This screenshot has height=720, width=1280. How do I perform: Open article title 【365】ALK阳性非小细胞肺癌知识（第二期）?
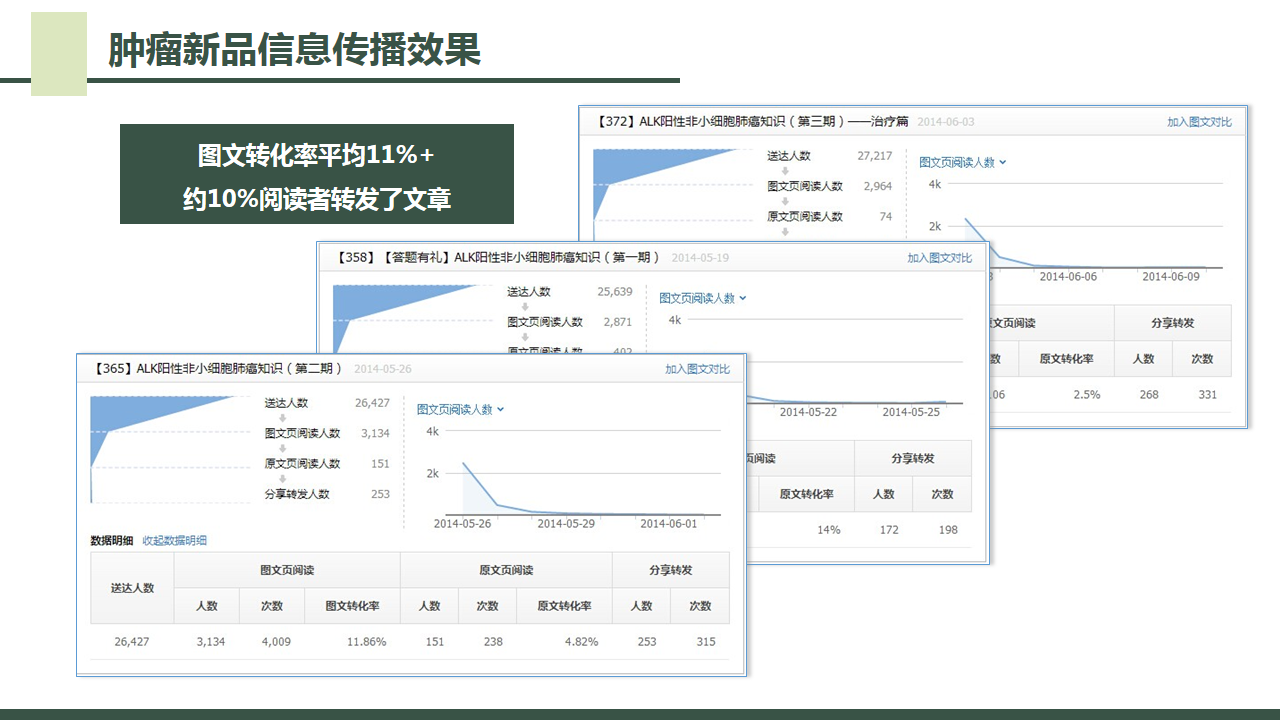(218, 369)
